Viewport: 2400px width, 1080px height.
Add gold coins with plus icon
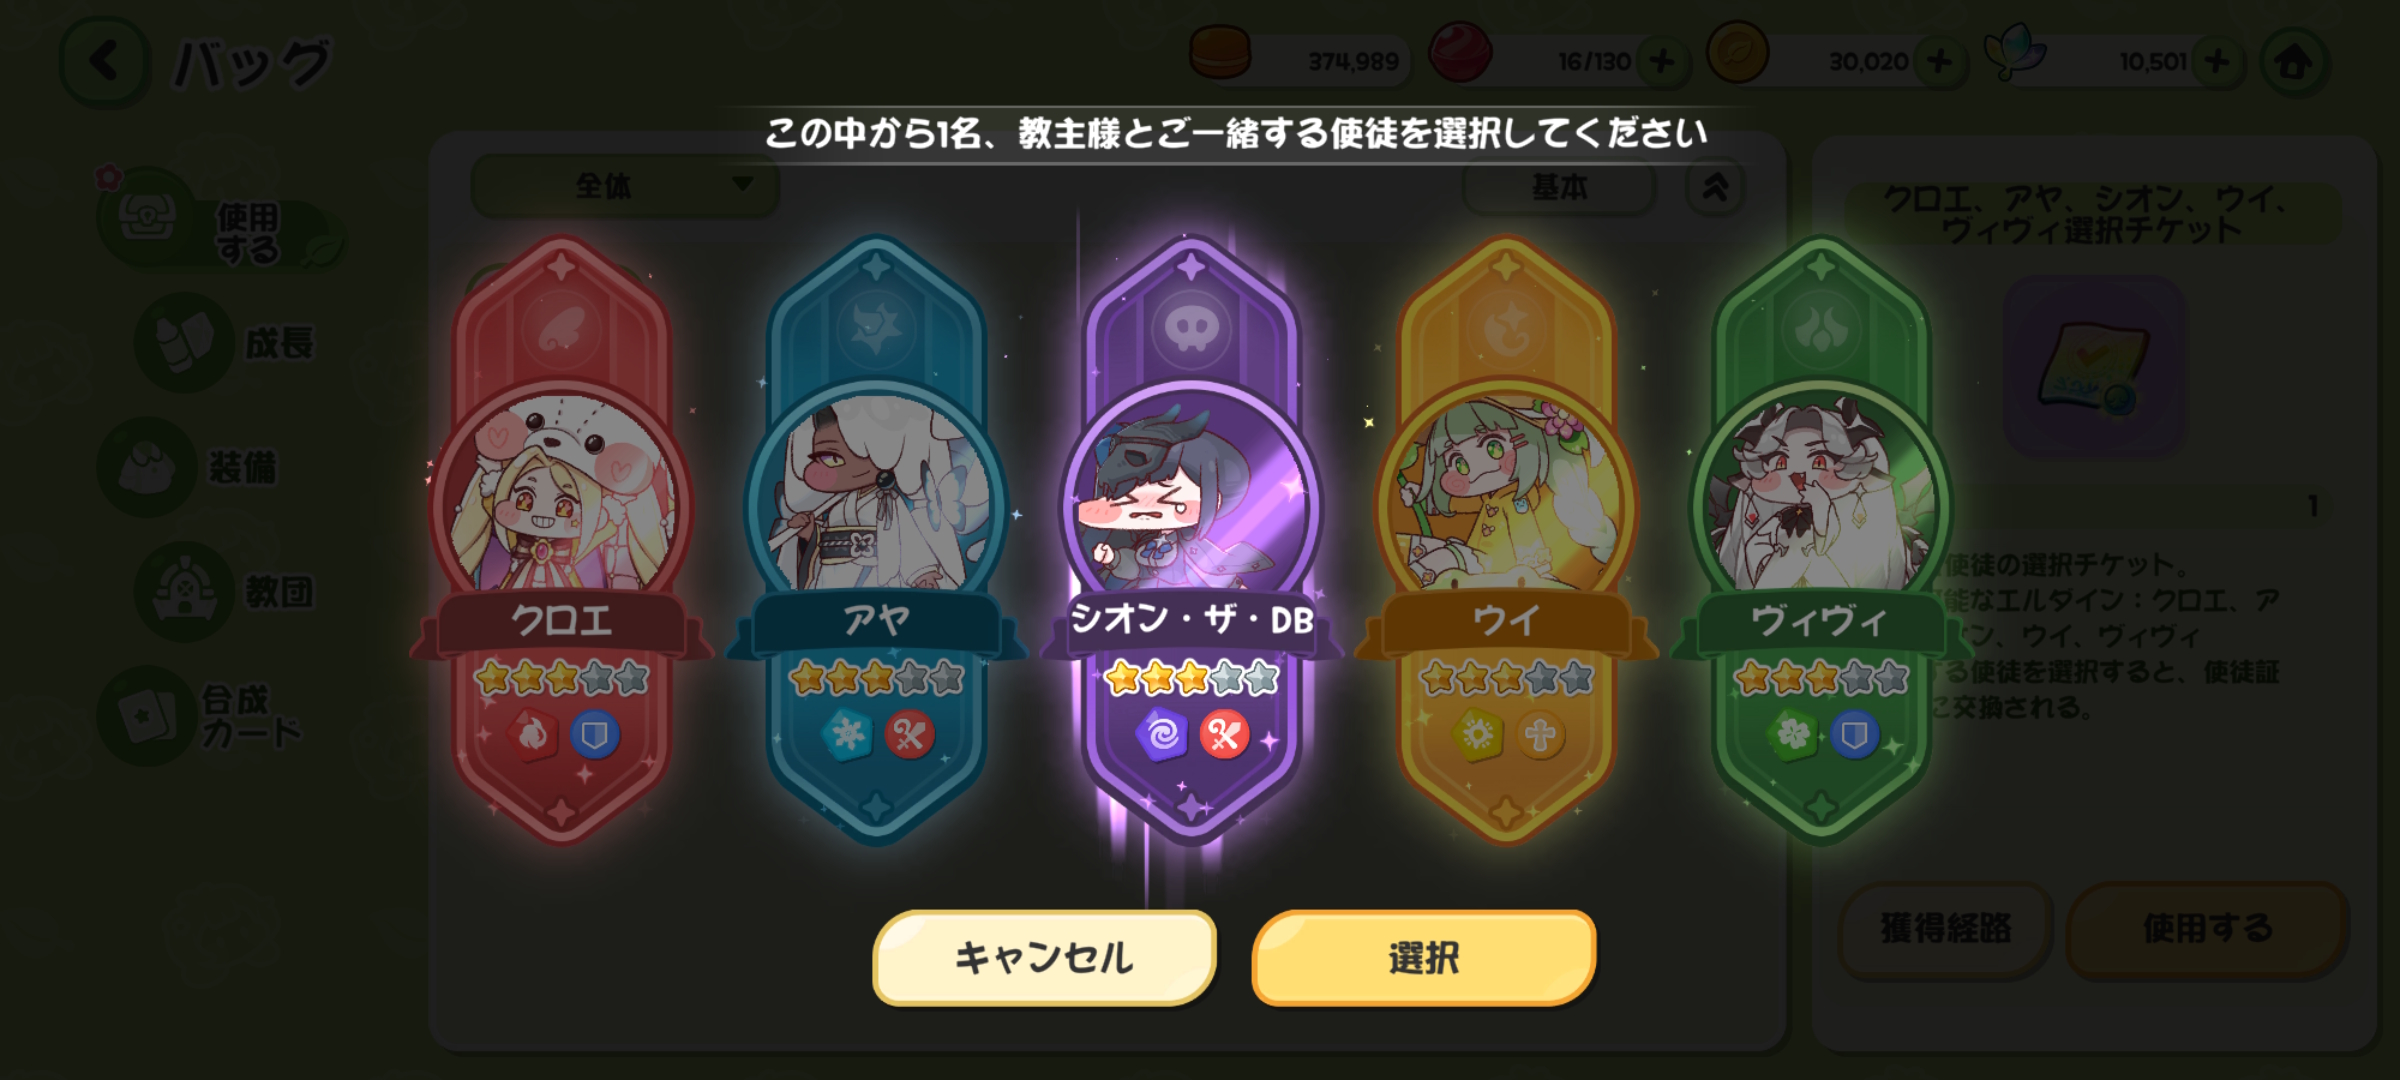[x=1939, y=62]
